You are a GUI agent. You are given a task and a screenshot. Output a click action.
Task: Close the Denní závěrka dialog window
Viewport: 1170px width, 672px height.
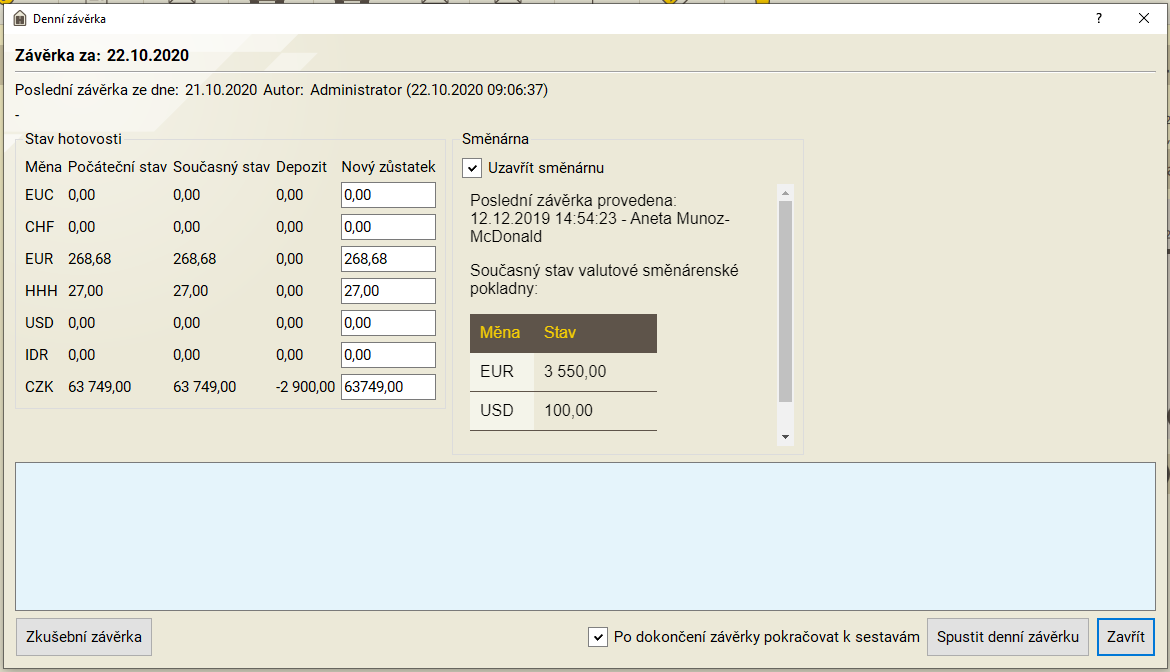click(1144, 18)
